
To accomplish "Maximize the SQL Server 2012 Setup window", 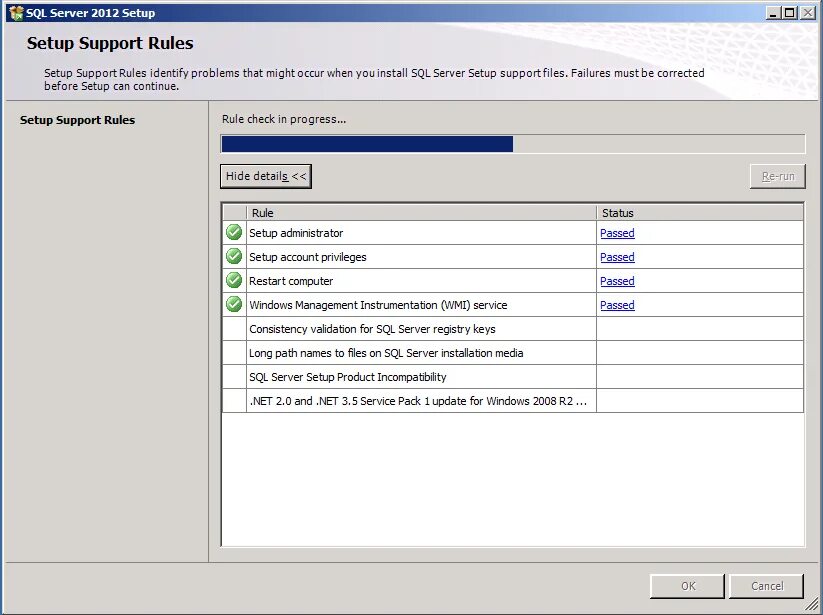I will click(789, 13).
